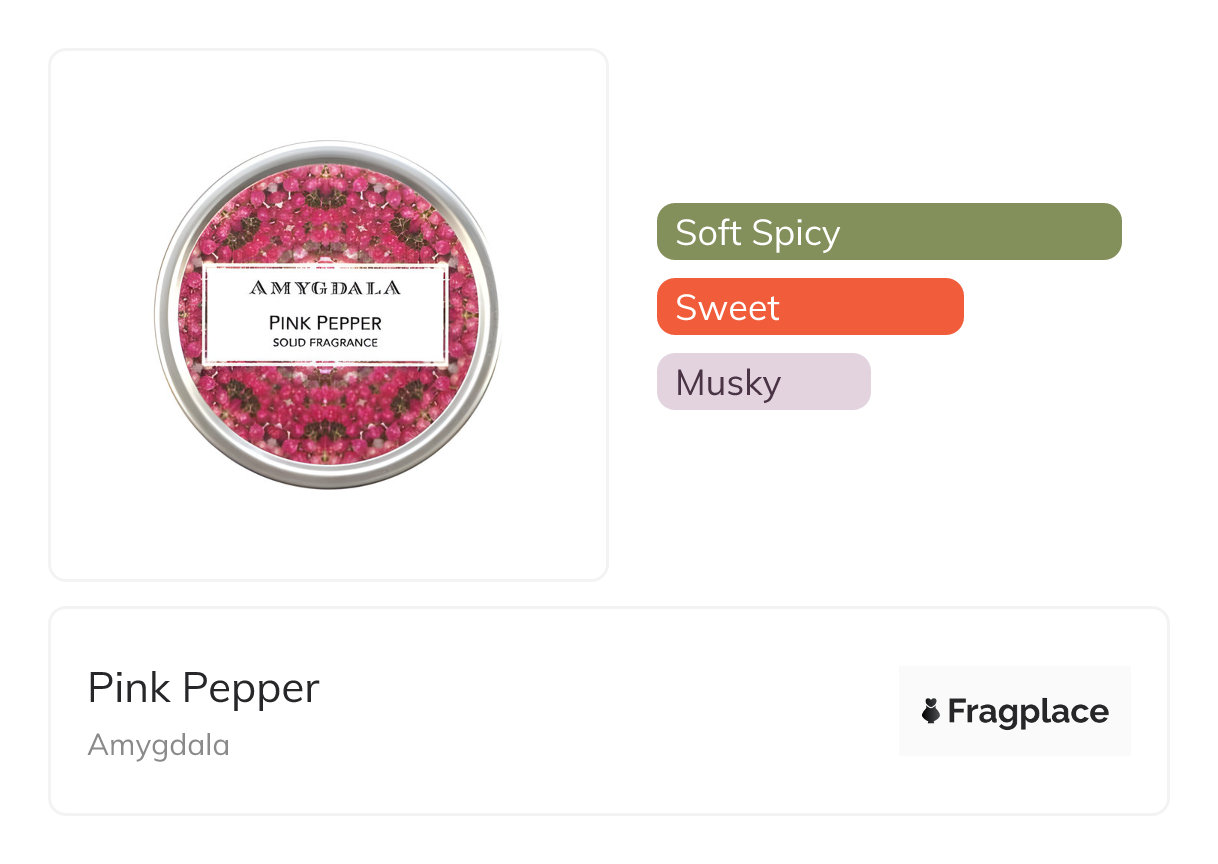The width and height of the screenshot is (1218, 864).
Task: Click the SOLID FRAGRANCE text on the tin
Action: [x=325, y=343]
